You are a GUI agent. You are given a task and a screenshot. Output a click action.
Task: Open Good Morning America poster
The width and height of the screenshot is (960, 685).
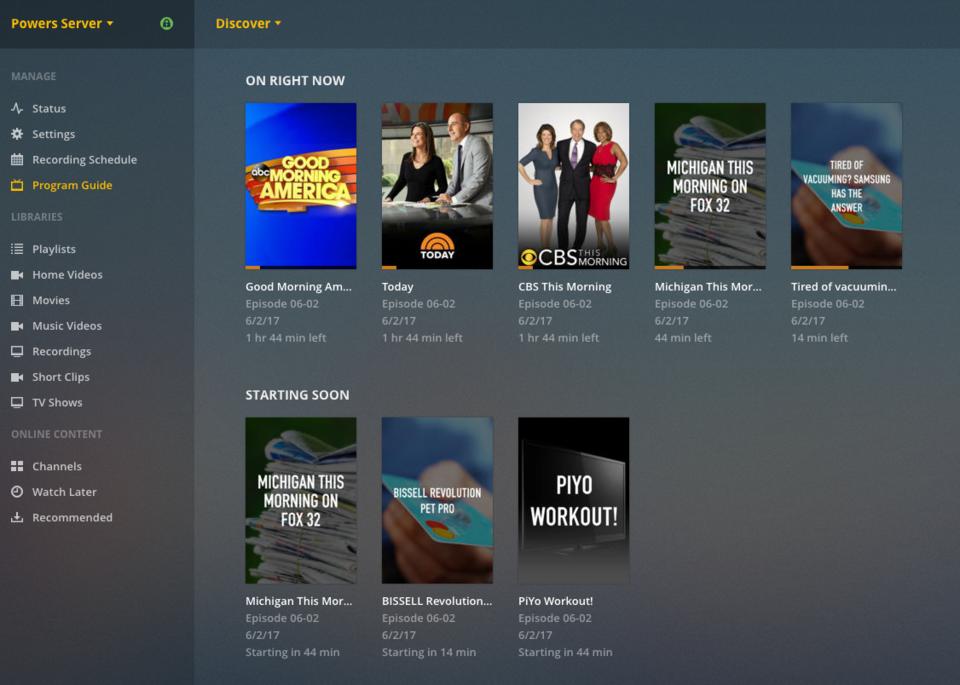(x=301, y=185)
